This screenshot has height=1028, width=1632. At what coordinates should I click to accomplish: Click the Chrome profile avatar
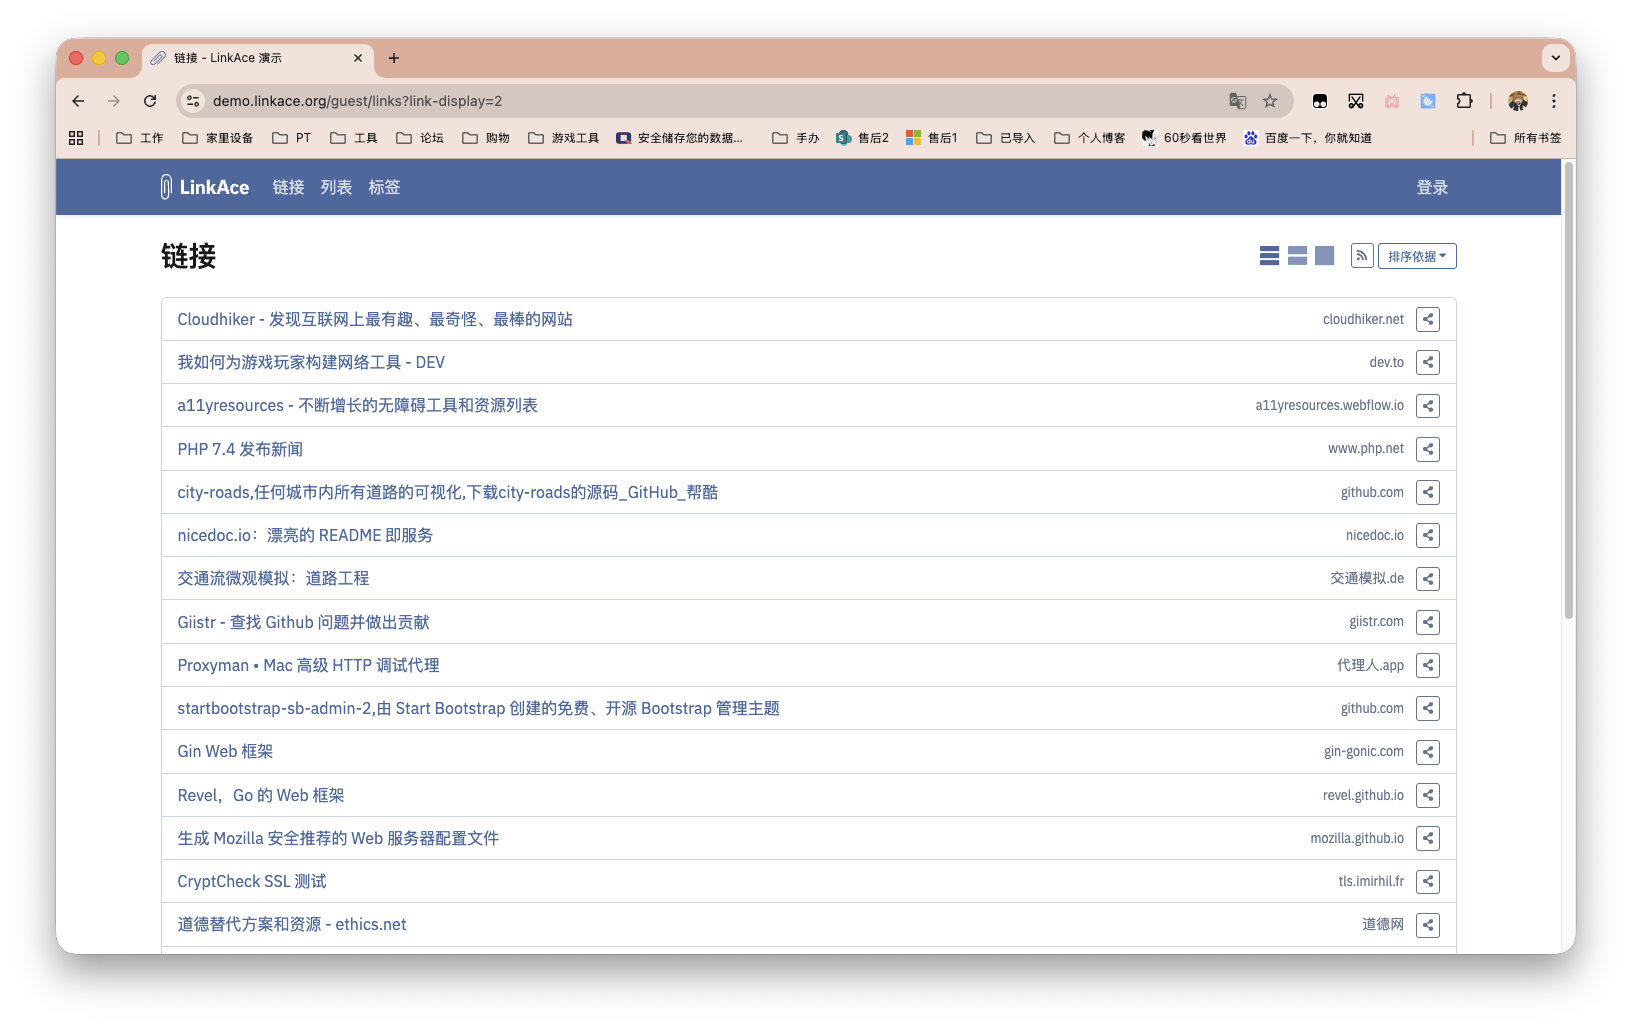pos(1518,101)
